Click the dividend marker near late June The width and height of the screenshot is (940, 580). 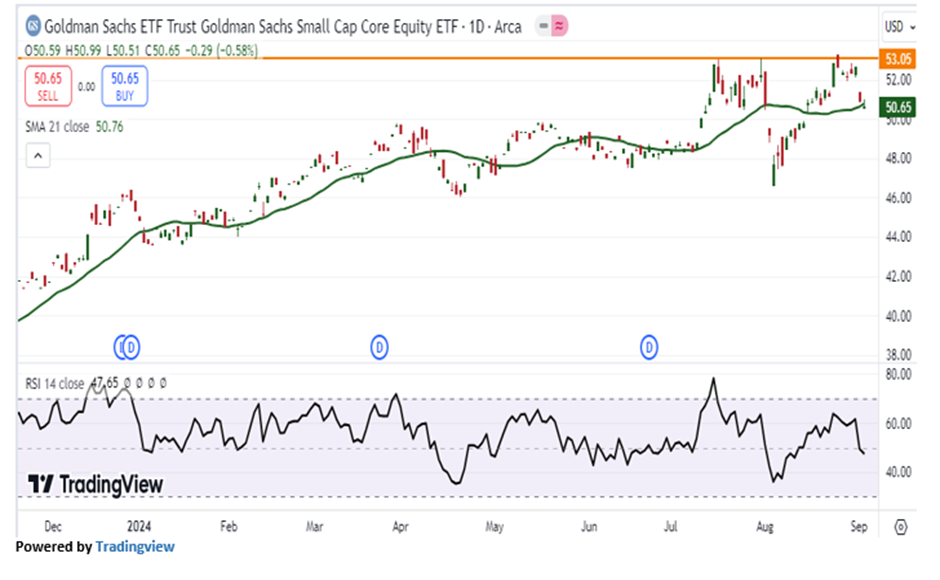tap(649, 347)
